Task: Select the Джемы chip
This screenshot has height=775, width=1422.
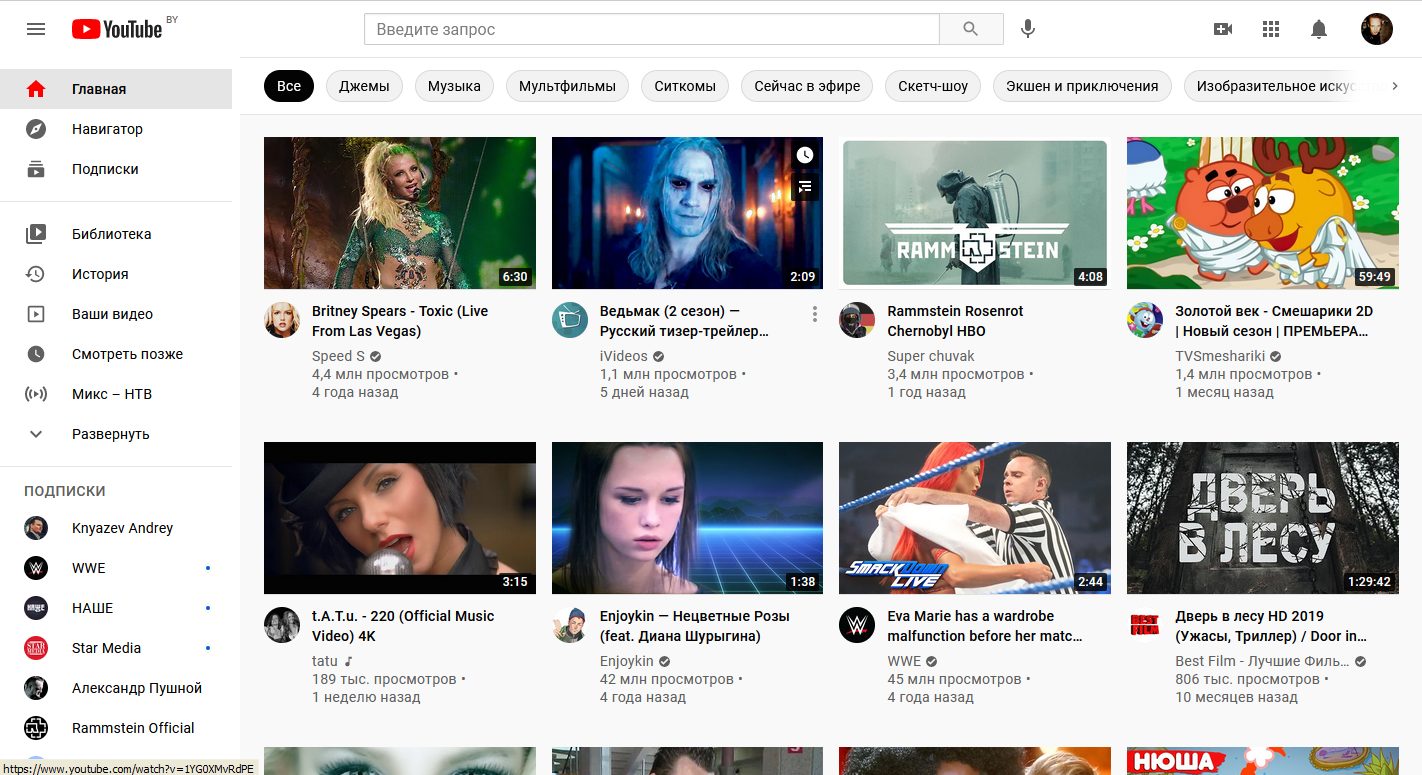Action: [364, 86]
